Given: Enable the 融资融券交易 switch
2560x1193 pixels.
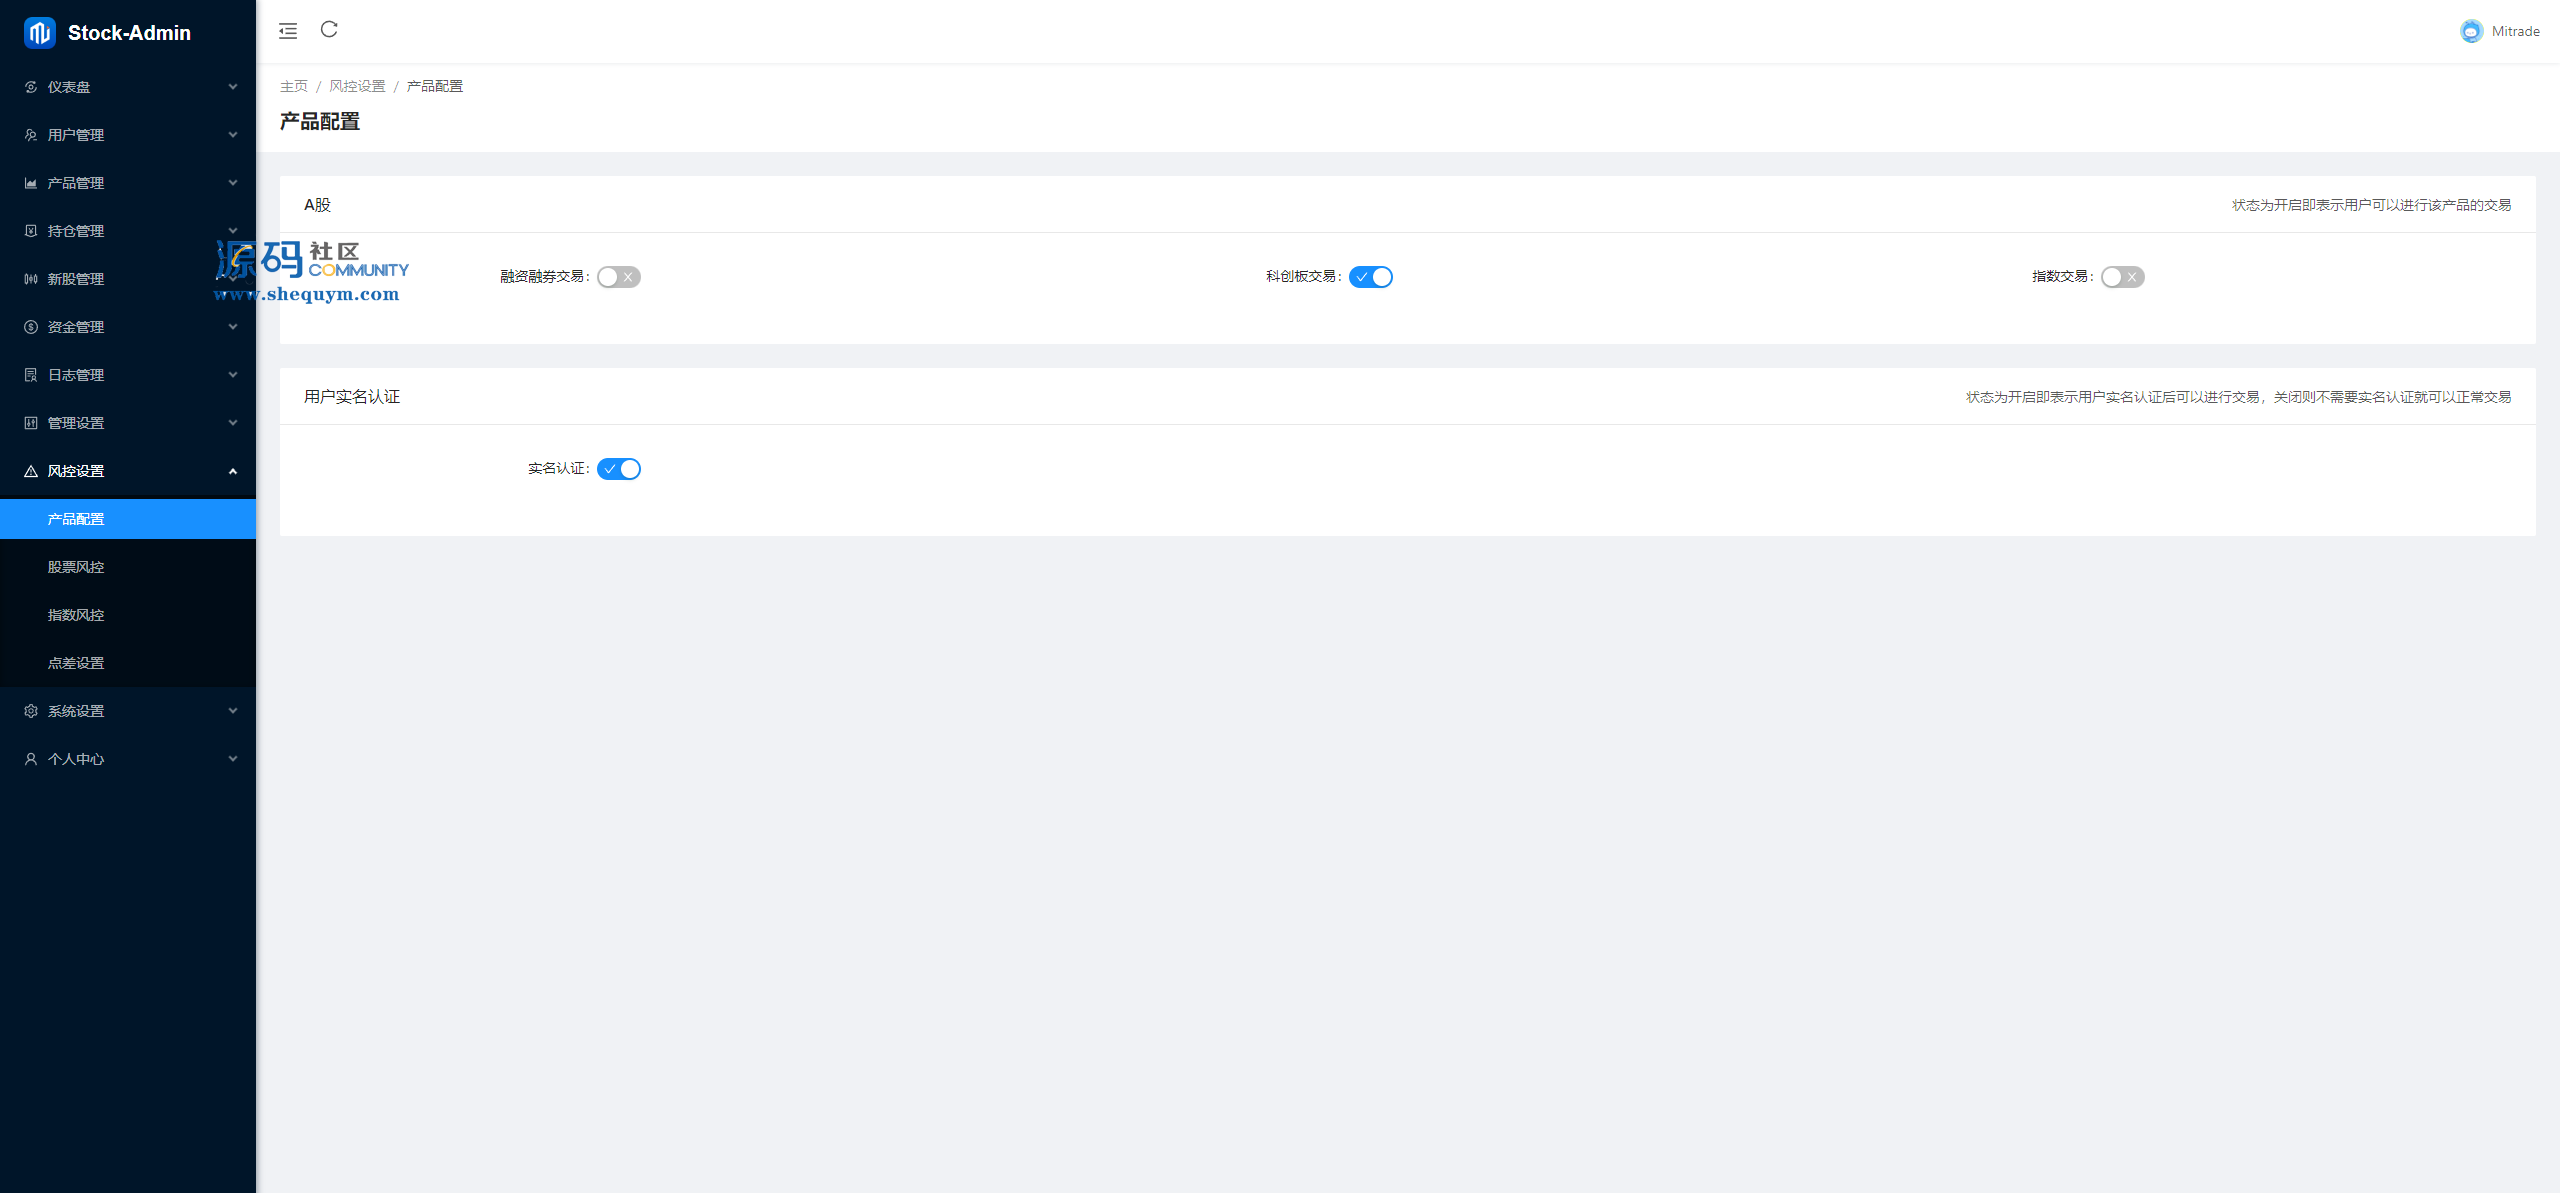Looking at the screenshot, I should click(619, 277).
